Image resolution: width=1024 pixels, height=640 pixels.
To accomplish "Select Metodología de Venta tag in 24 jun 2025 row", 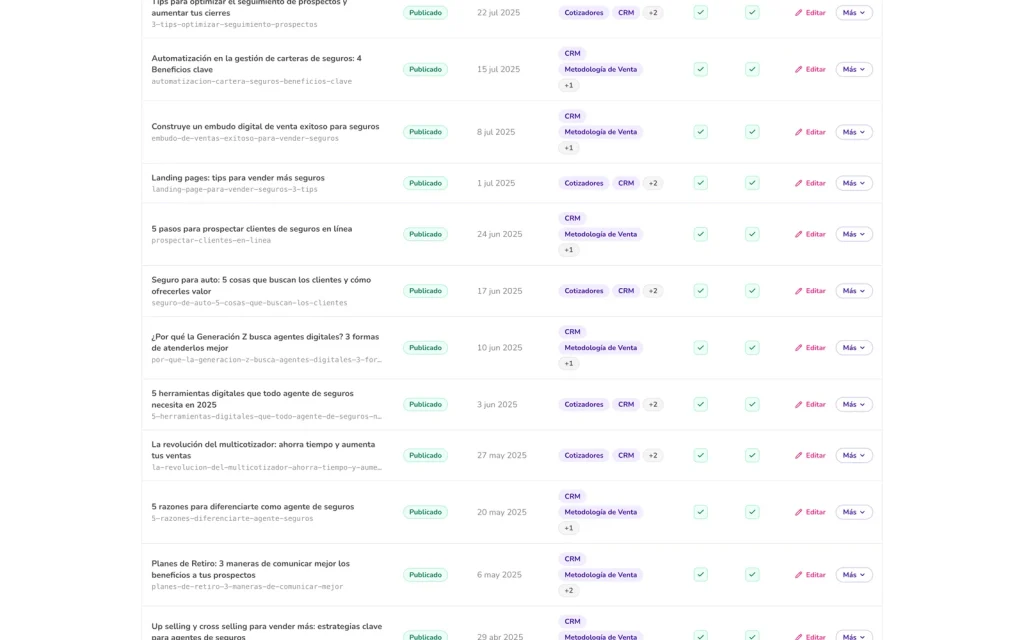I will 600,234.
